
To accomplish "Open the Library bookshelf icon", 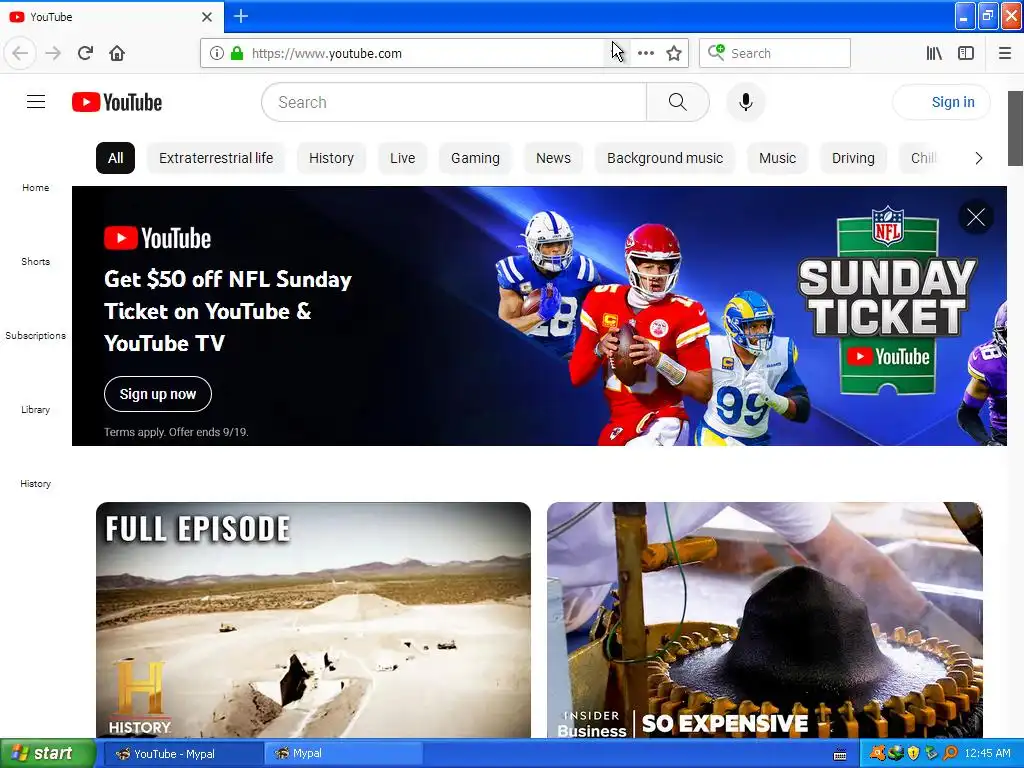I will coord(934,53).
